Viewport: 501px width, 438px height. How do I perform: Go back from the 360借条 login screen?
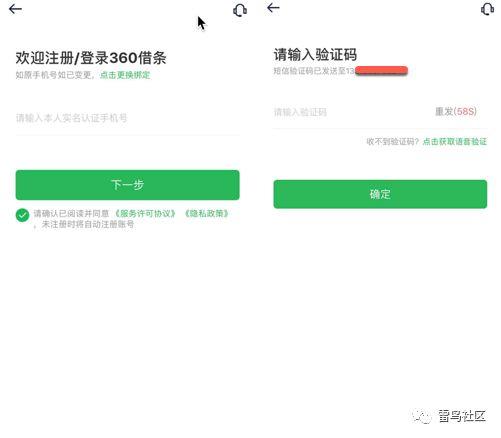(x=15, y=9)
